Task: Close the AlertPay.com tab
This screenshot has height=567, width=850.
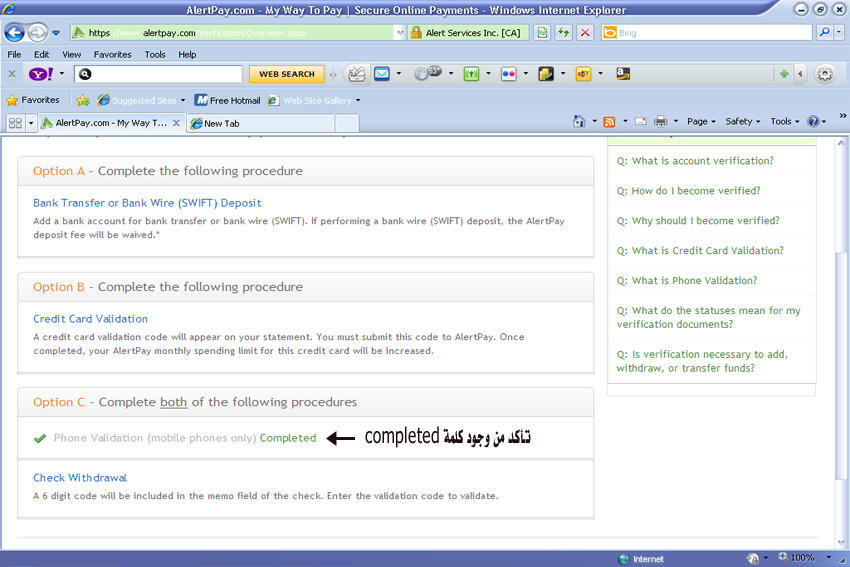Action: pyautogui.click(x=176, y=123)
